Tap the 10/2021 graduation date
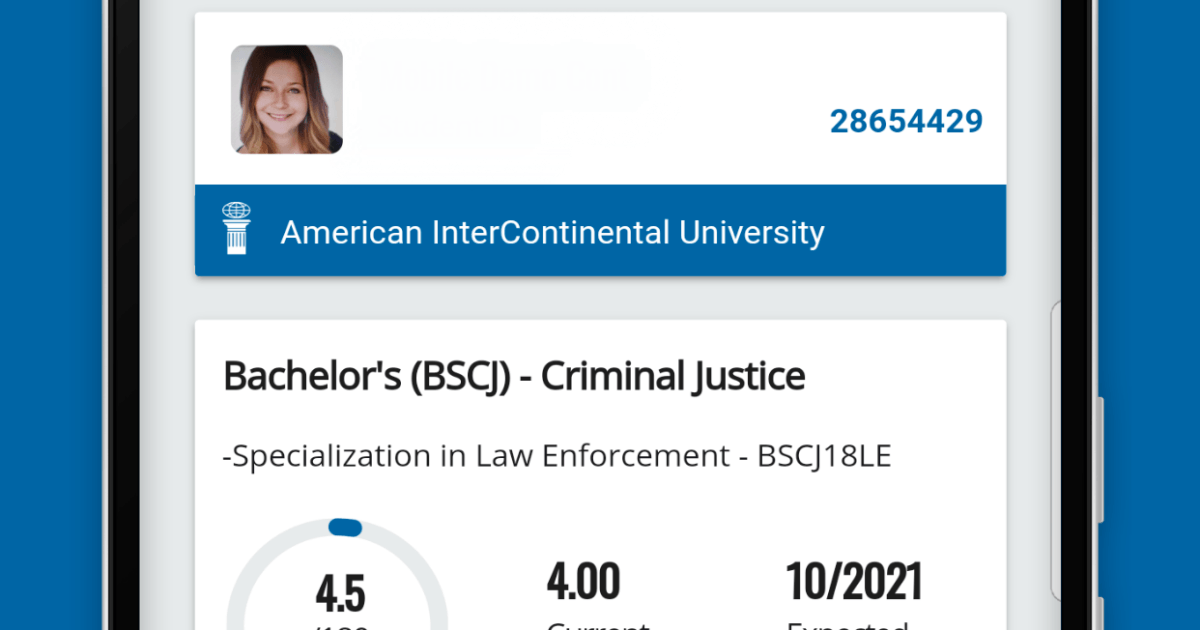This screenshot has width=1200, height=630. point(853,582)
